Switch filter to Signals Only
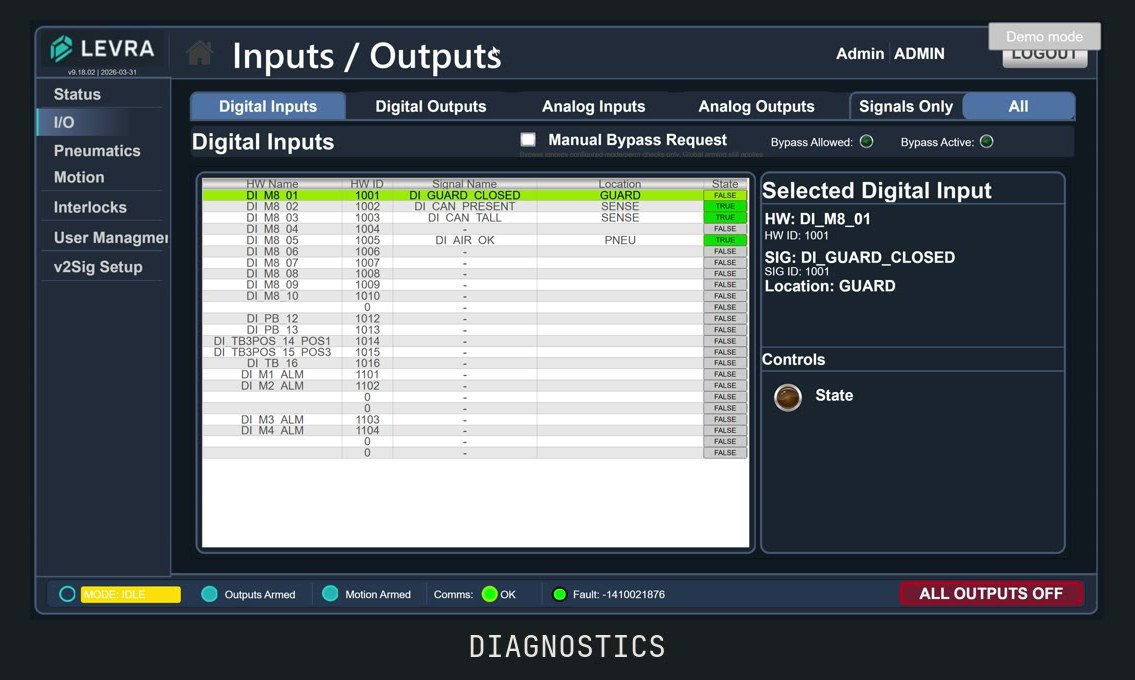Viewport: 1135px width, 680px height. point(906,106)
